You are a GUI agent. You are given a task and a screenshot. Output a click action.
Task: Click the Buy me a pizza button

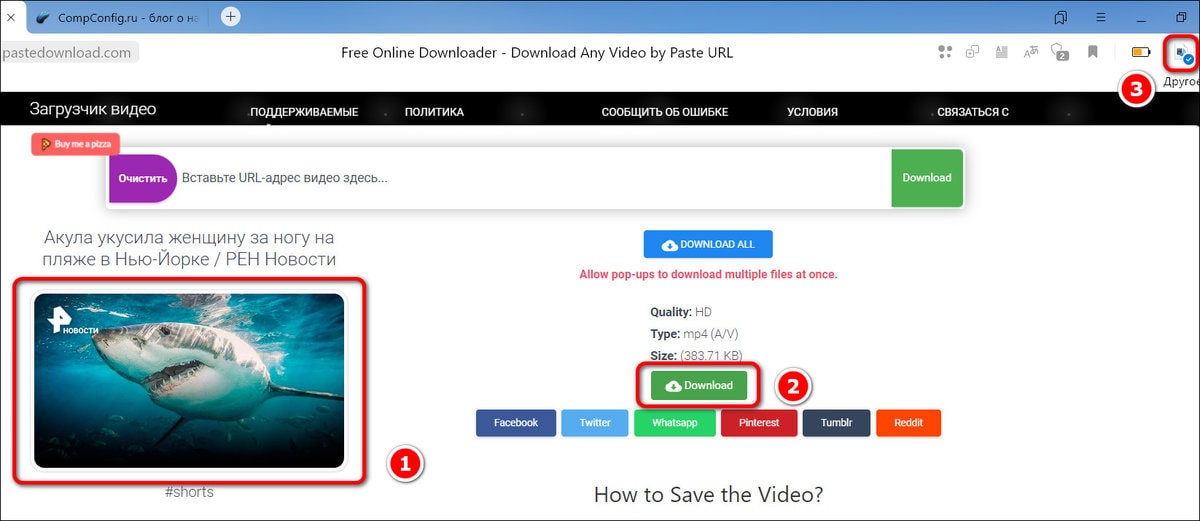pos(75,144)
